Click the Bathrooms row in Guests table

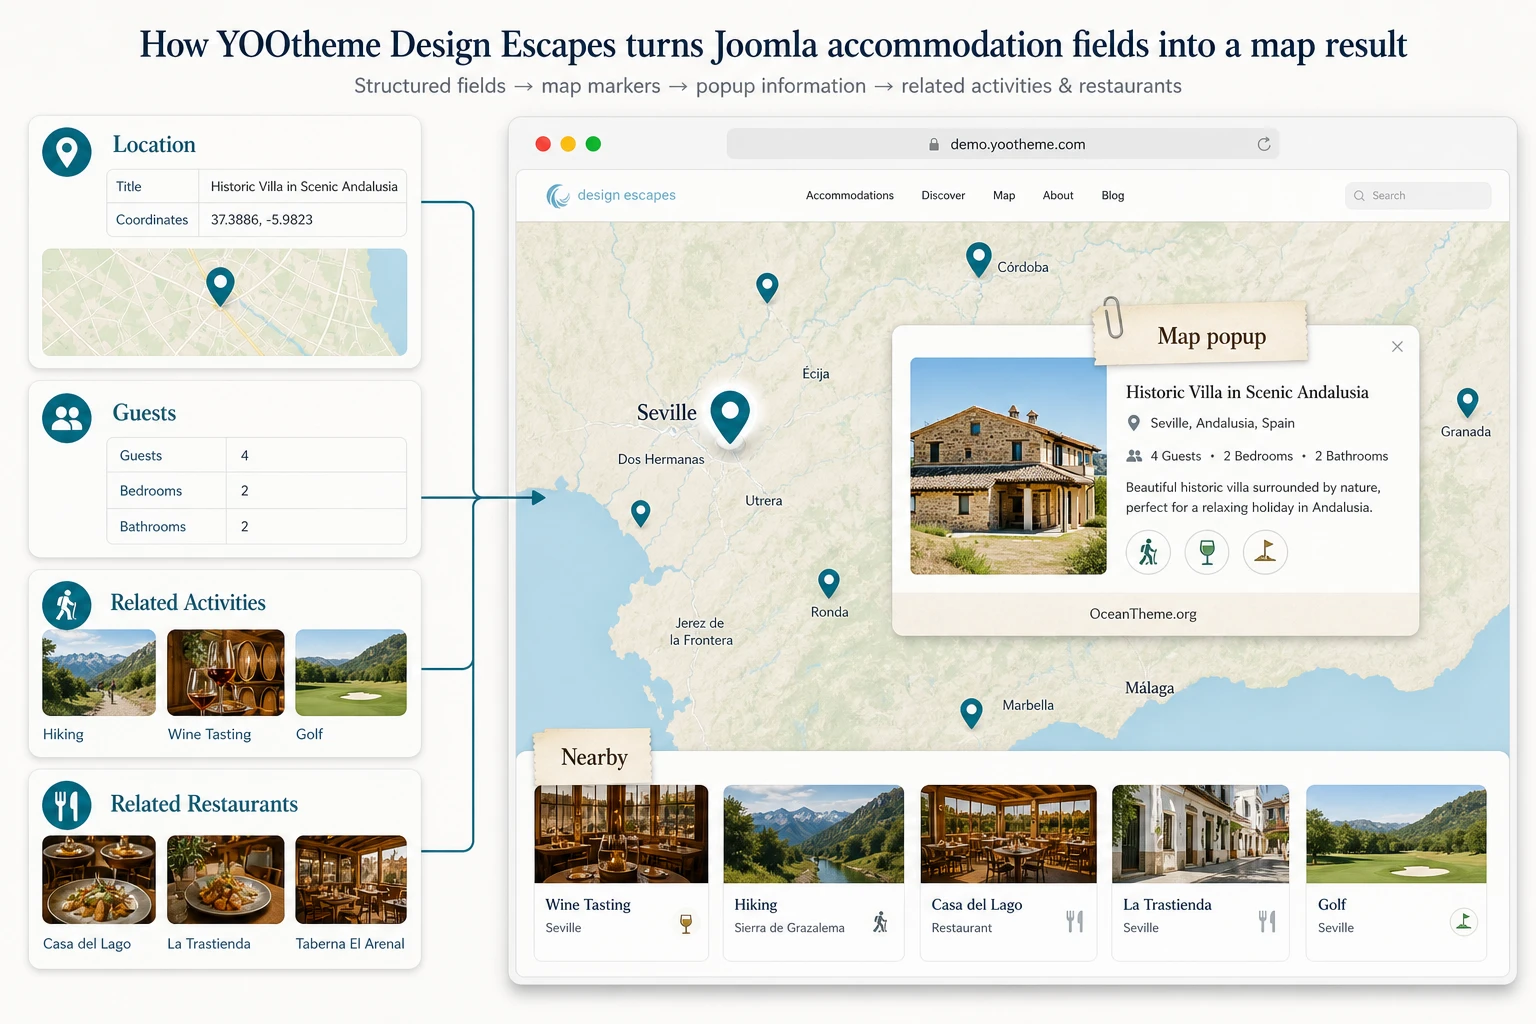257,527
